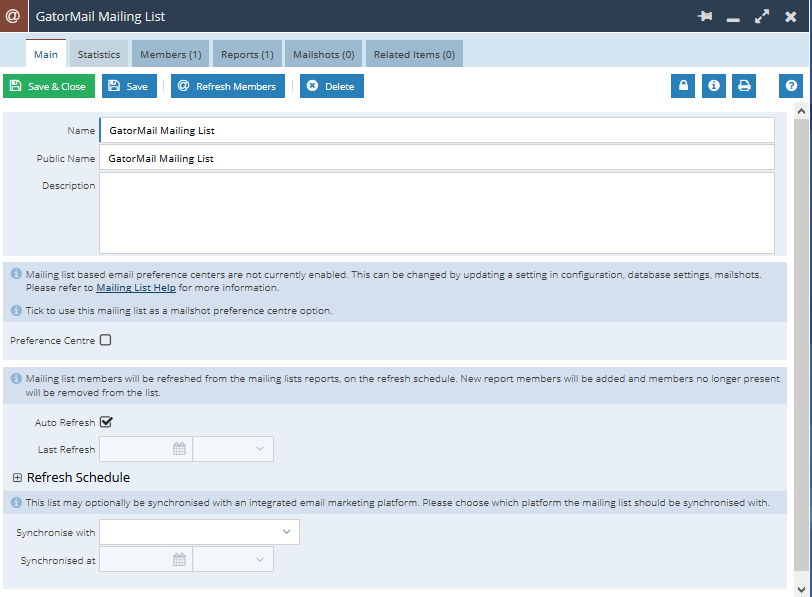Close the GatorMail Mailing List window
812x597 pixels.
pos(791,17)
